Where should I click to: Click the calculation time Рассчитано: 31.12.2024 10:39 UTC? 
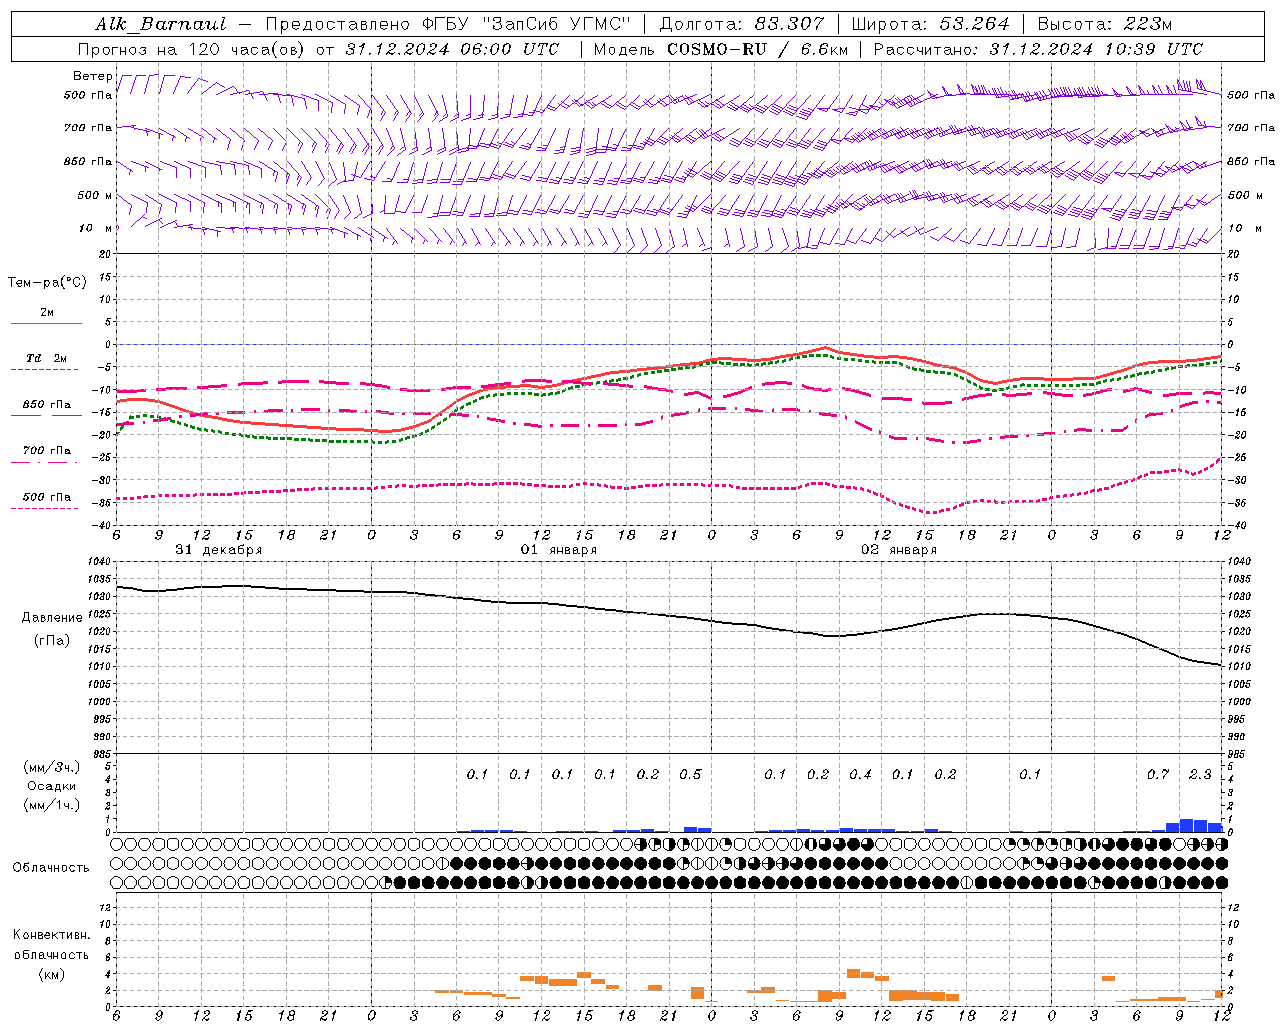(x=1038, y=49)
